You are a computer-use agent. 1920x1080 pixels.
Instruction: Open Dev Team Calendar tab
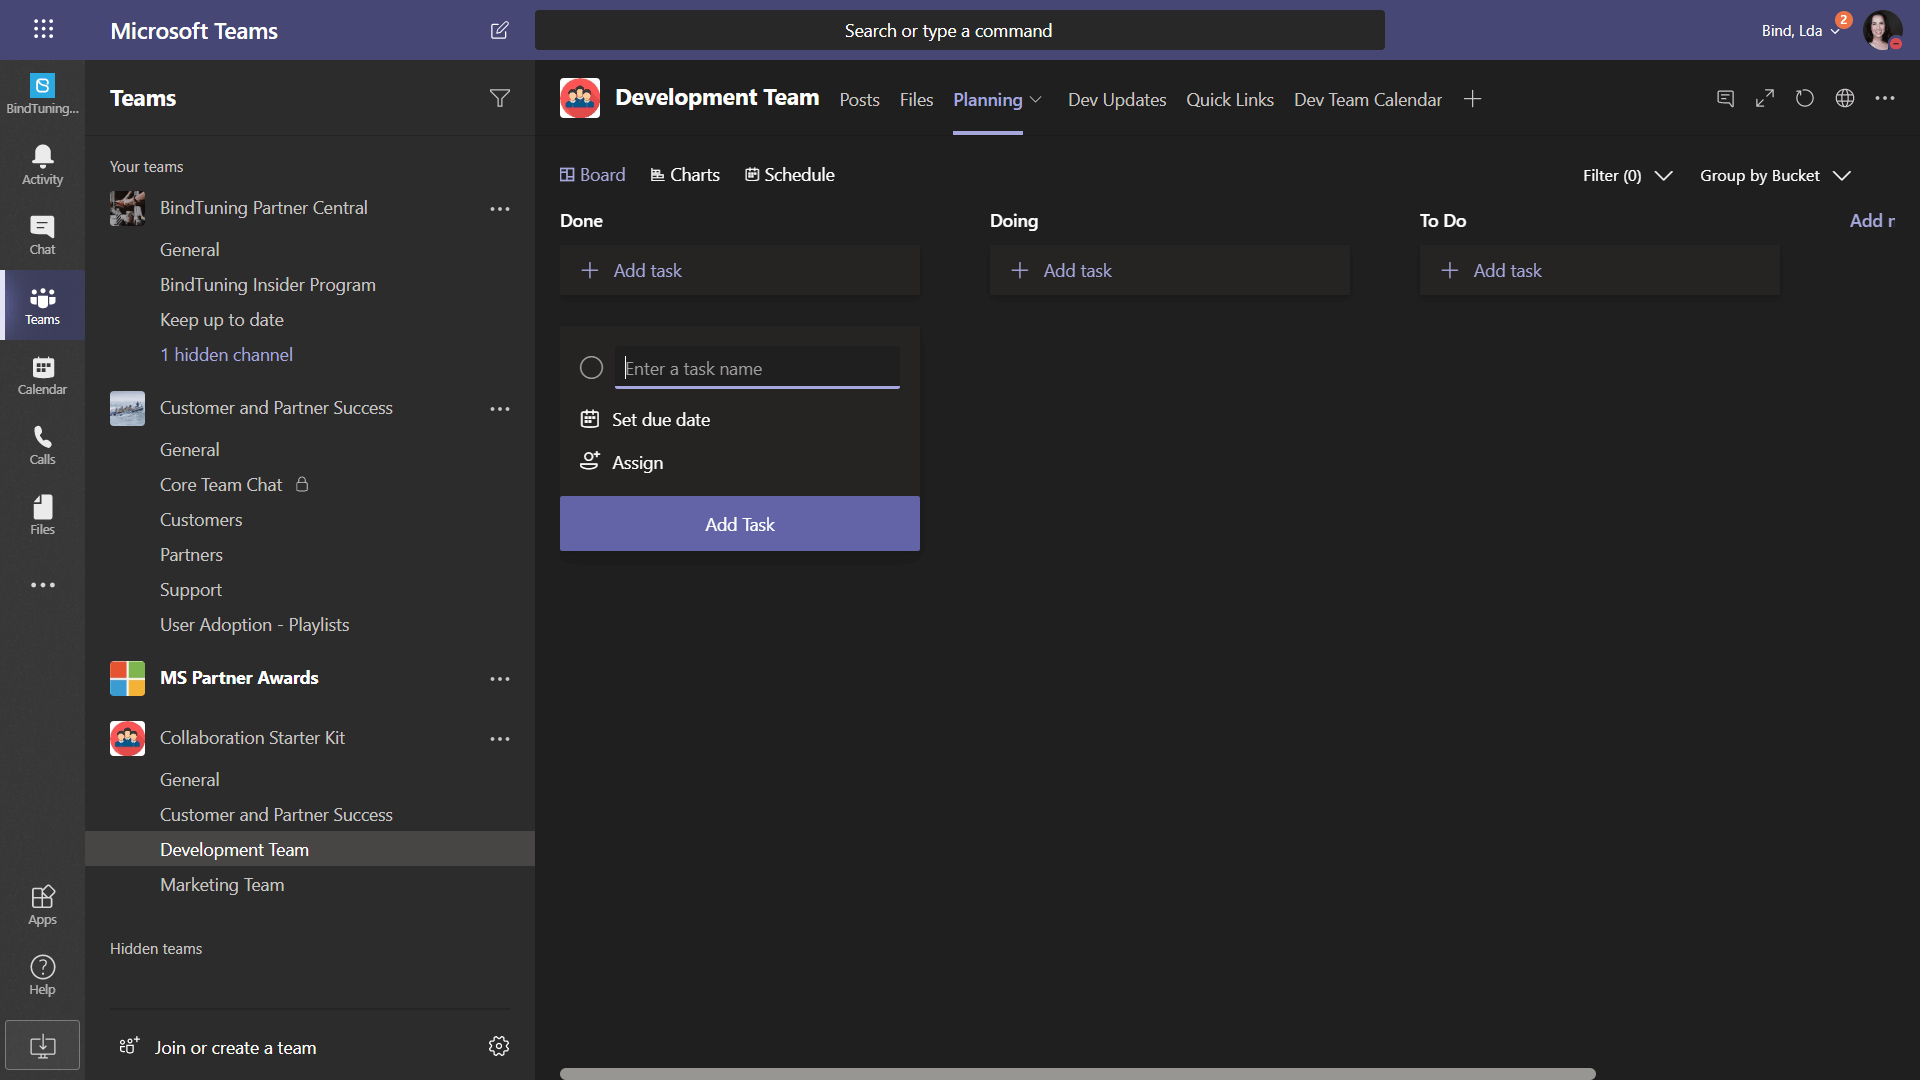point(1367,100)
